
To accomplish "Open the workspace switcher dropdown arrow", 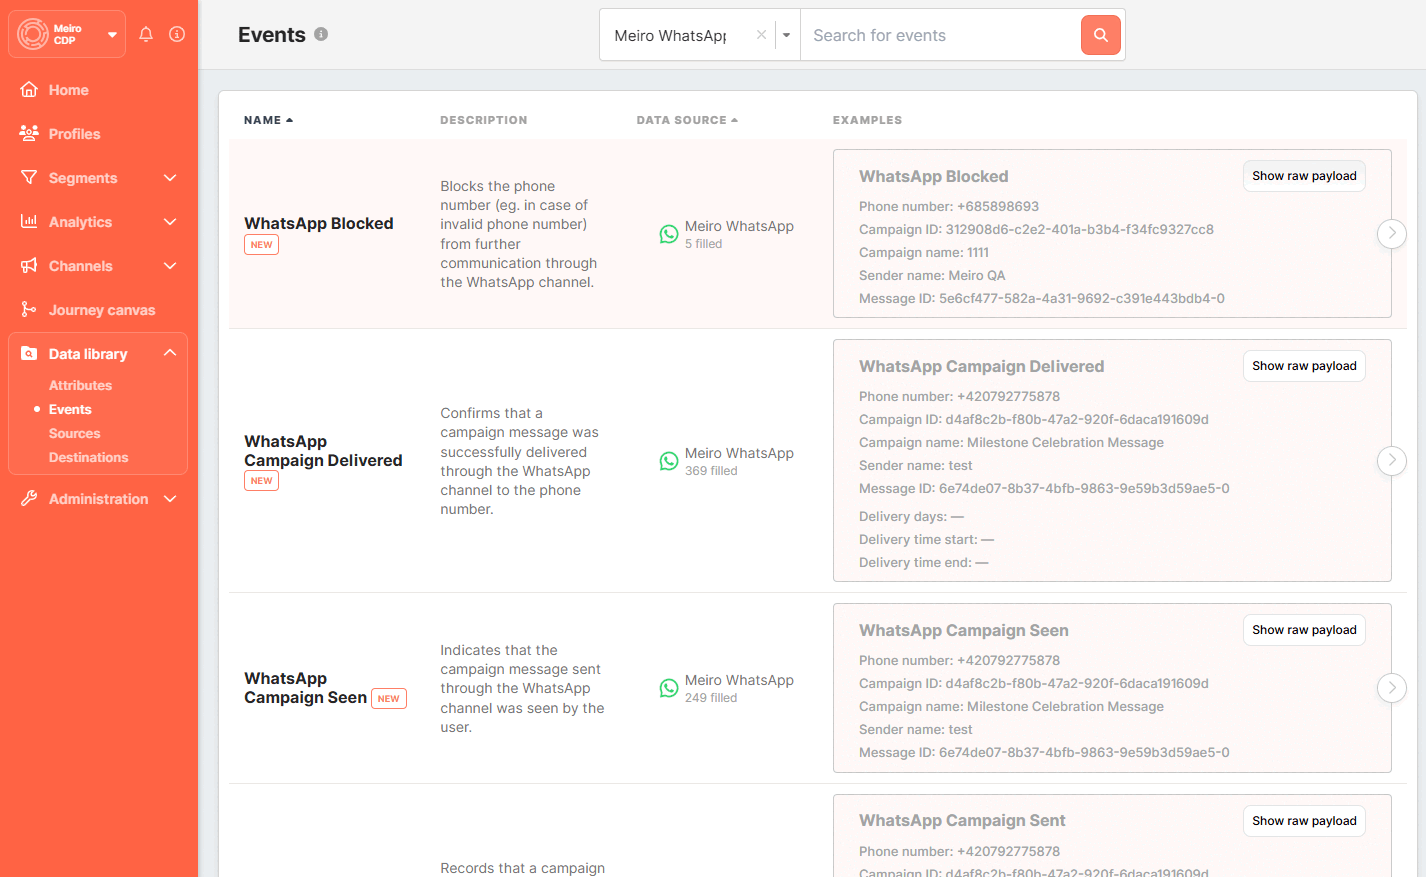I will 112,34.
